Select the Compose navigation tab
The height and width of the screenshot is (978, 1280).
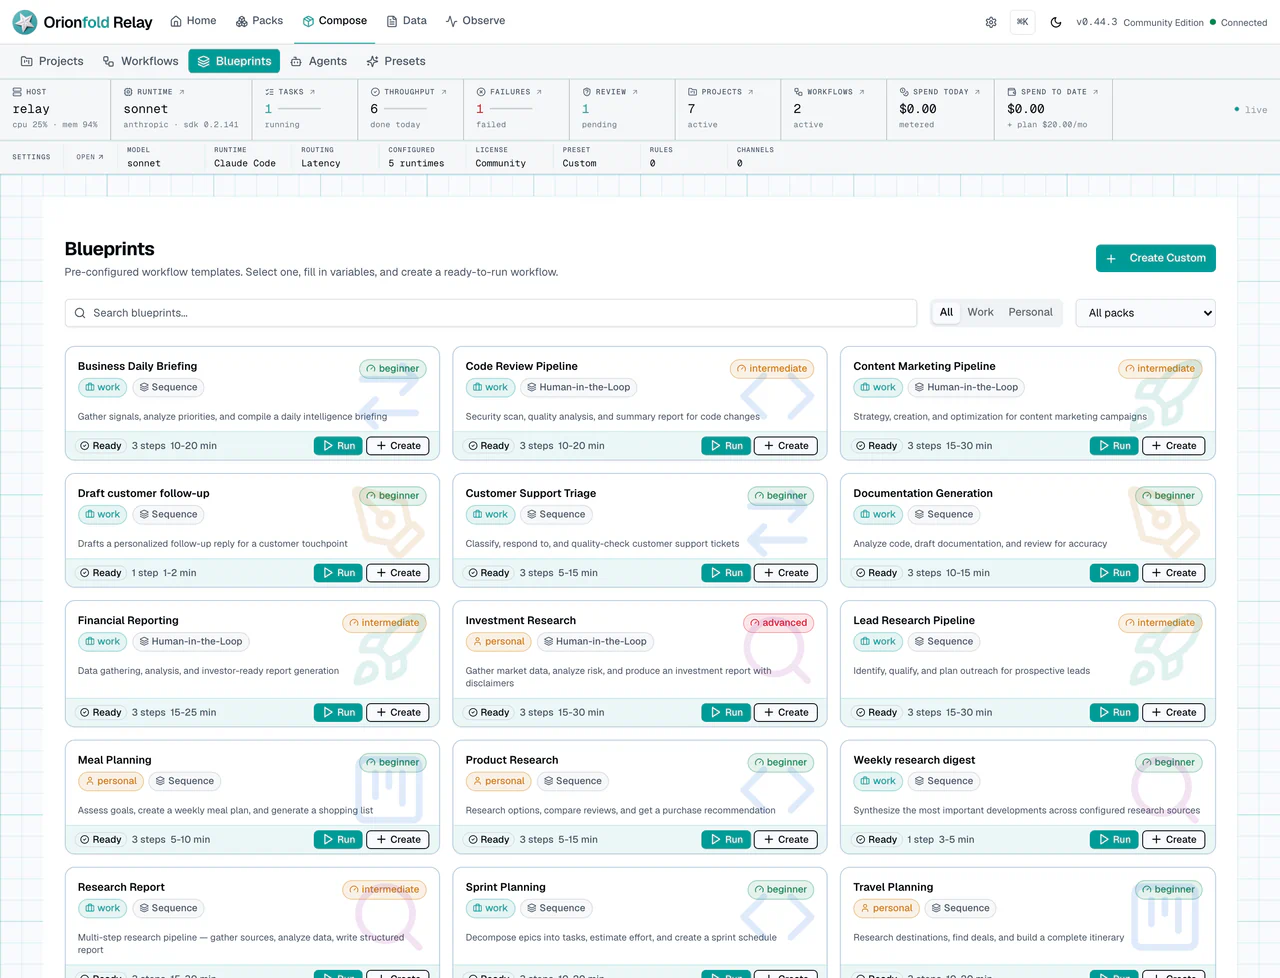click(335, 21)
